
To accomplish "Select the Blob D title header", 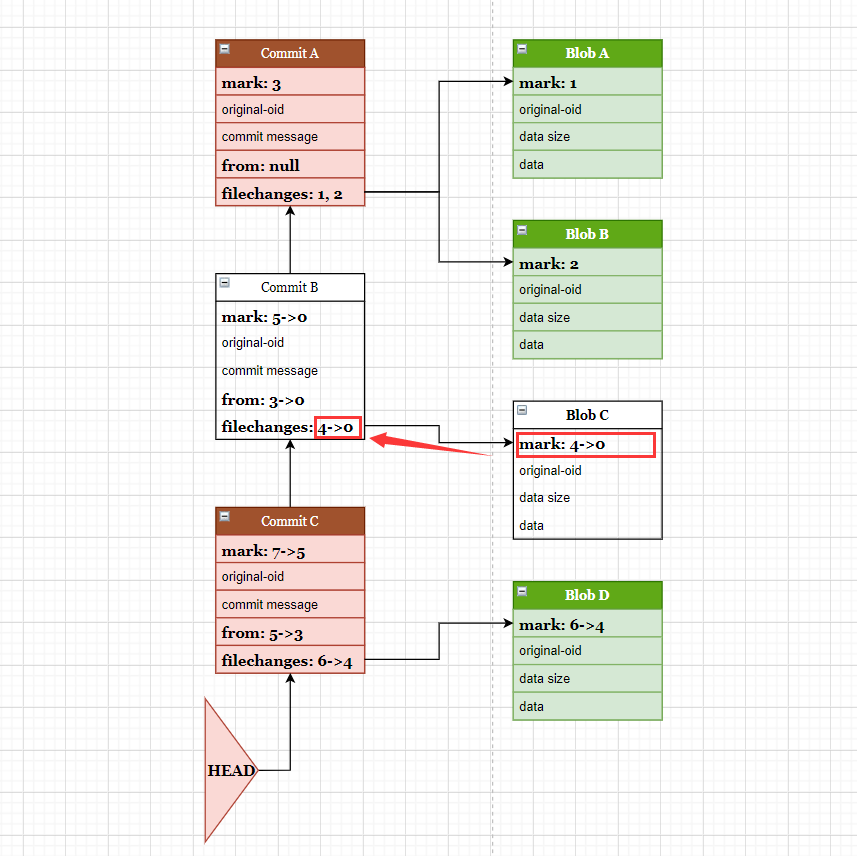I will [x=588, y=595].
